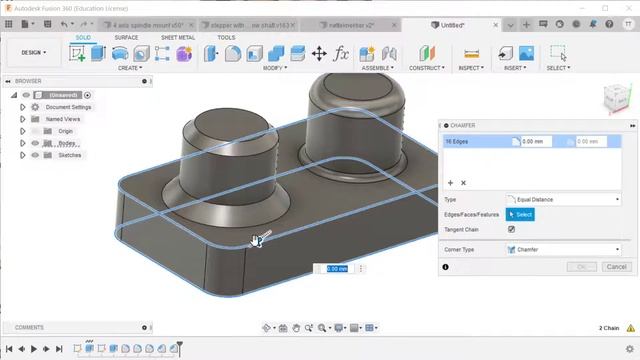Viewport: 640px width, 360px height.
Task: Select the Move/Copy arrows tool
Action: point(319,53)
